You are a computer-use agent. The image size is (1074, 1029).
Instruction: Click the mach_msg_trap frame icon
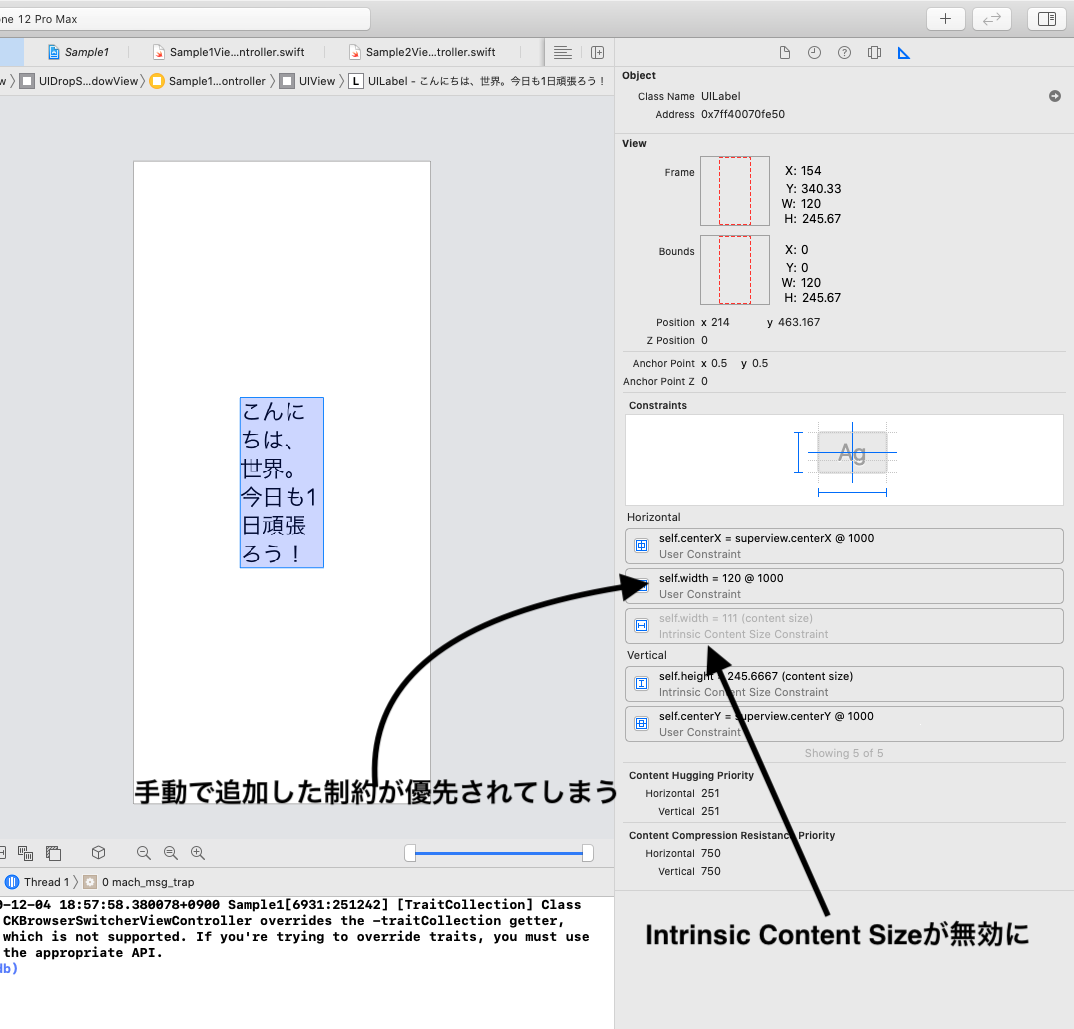pos(90,882)
